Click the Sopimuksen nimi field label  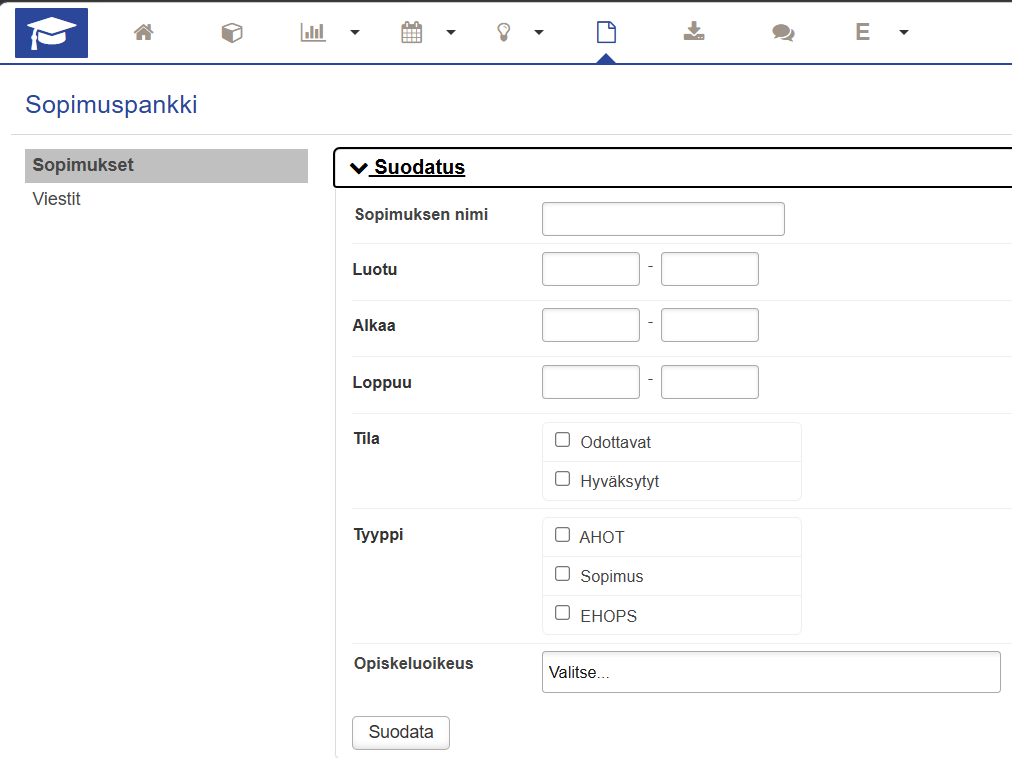[x=421, y=215]
